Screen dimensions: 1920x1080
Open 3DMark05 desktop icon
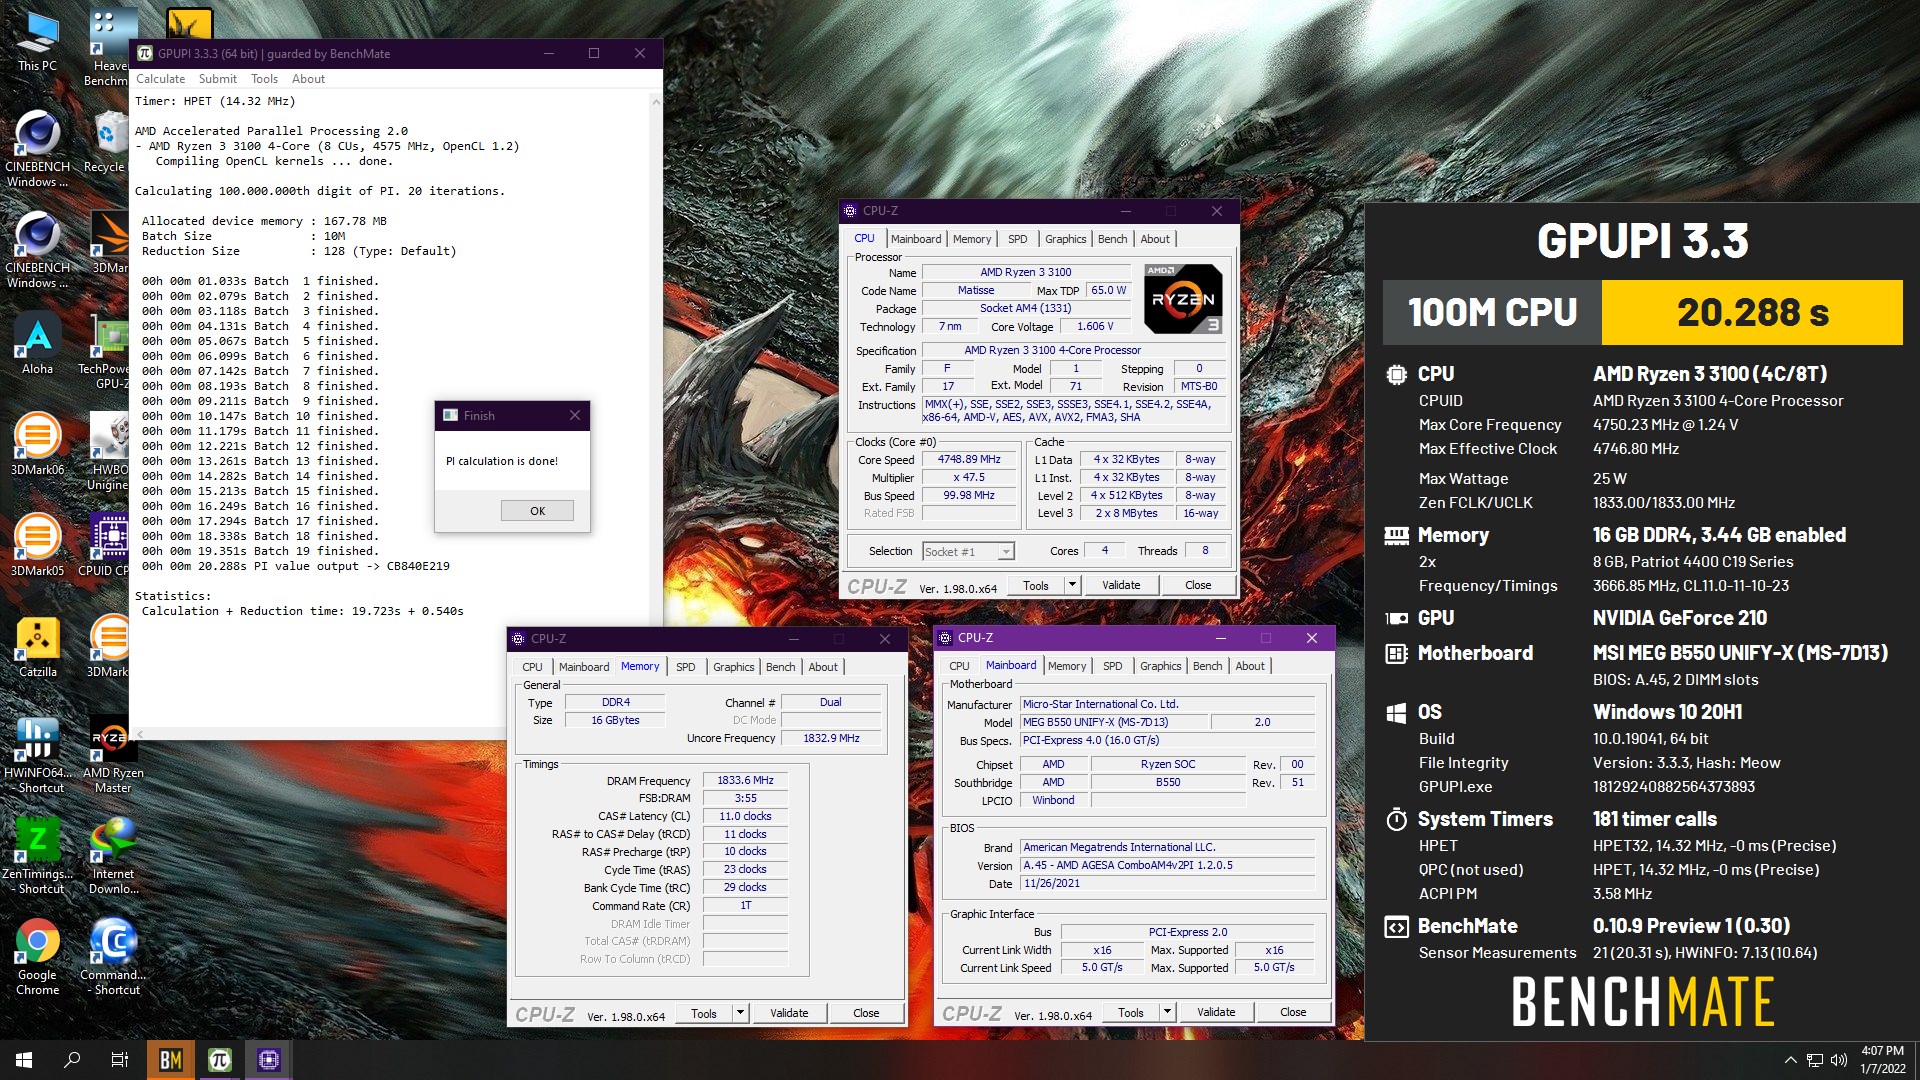pyautogui.click(x=37, y=546)
